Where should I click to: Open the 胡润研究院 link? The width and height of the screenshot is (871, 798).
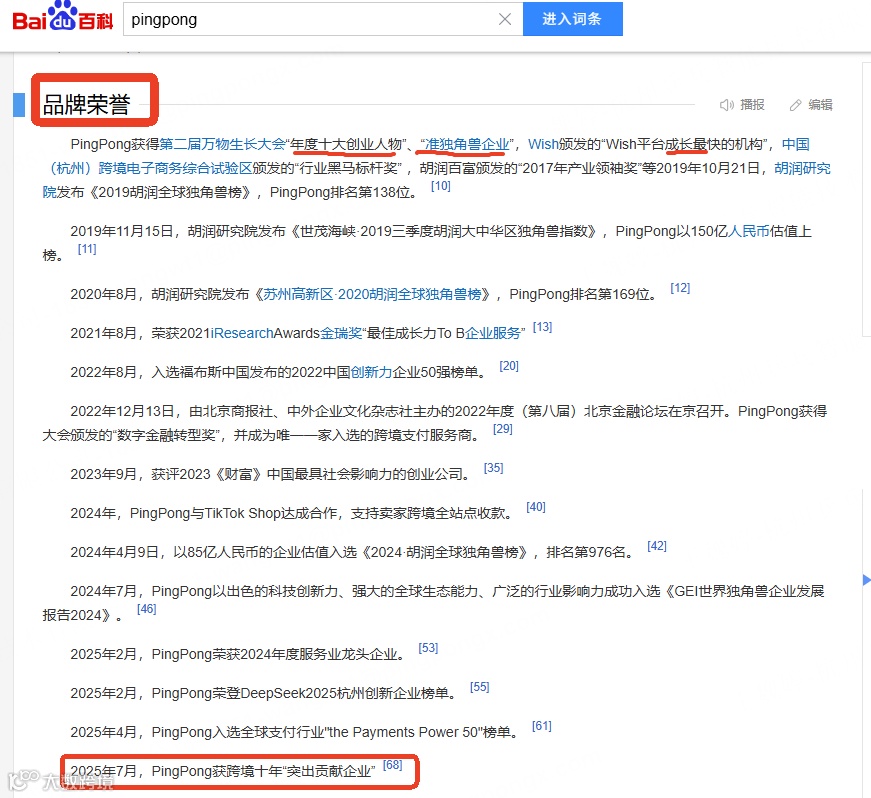click(802, 168)
